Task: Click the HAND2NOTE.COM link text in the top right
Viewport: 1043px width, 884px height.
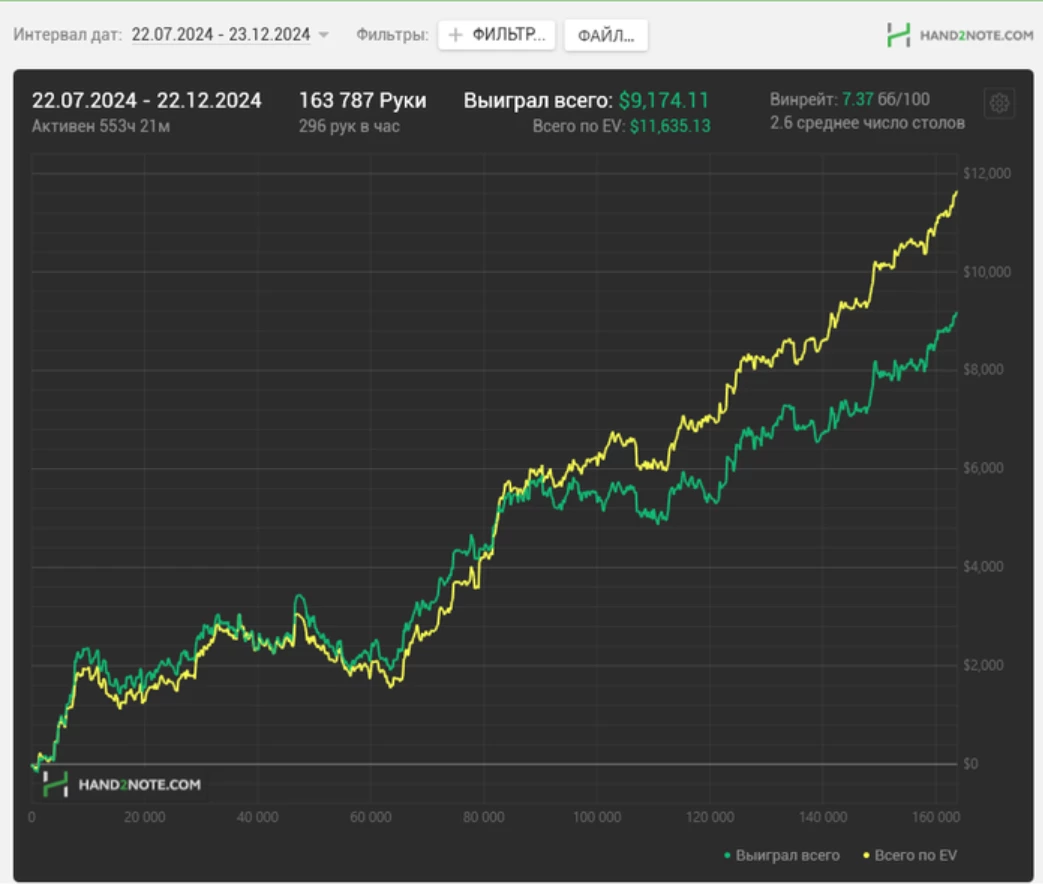Action: click(x=976, y=35)
